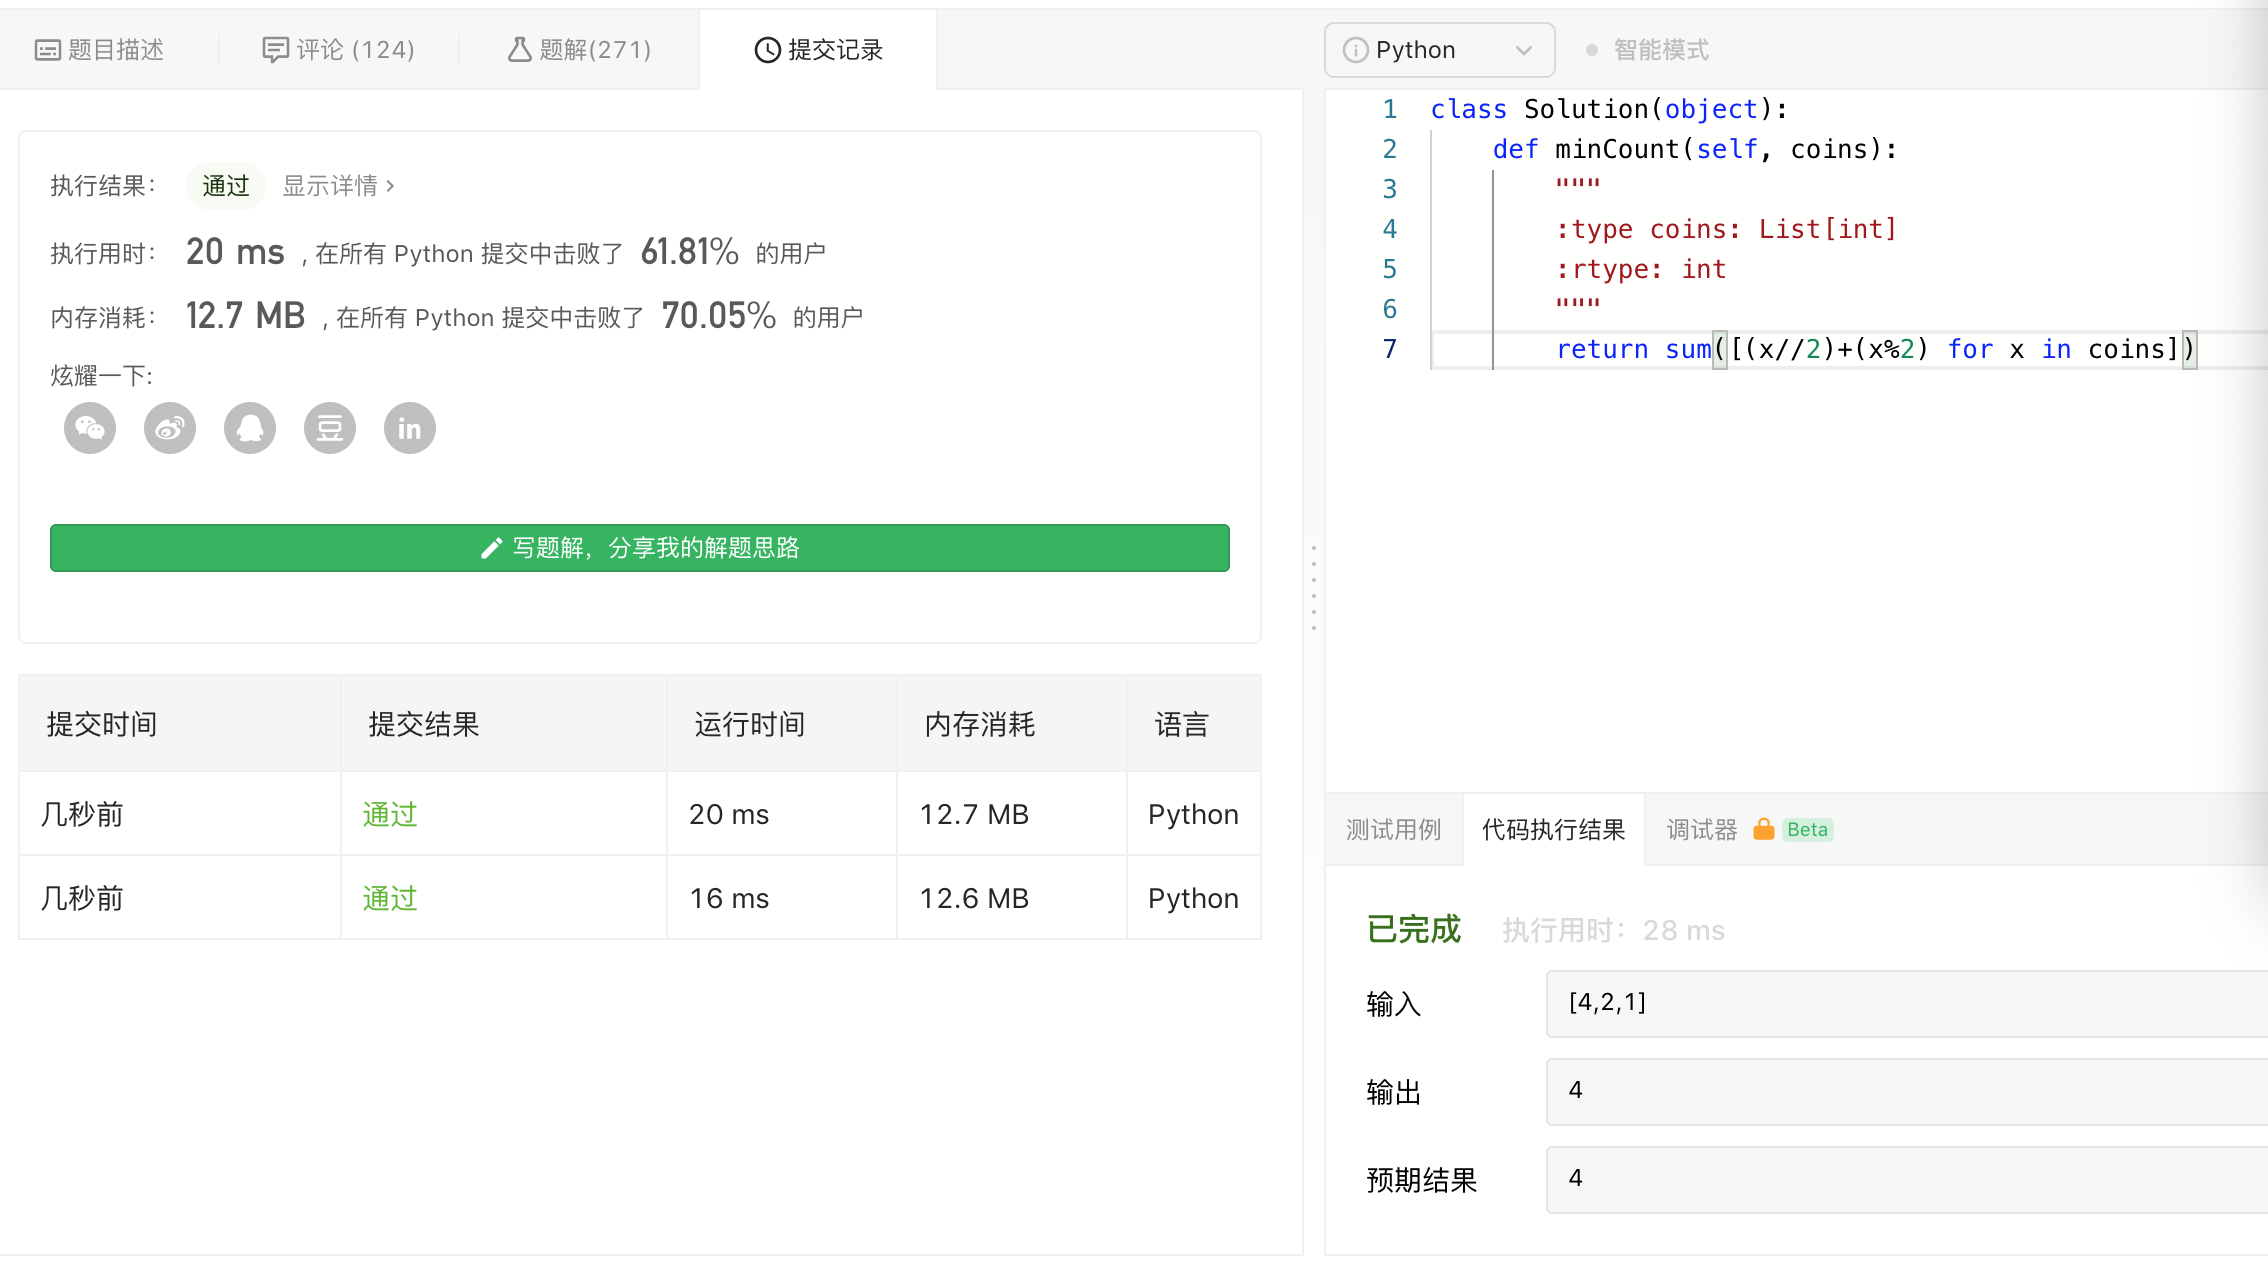The image size is (2268, 1268).
Task: Click the lock icon next to 调试器
Action: (1764, 829)
